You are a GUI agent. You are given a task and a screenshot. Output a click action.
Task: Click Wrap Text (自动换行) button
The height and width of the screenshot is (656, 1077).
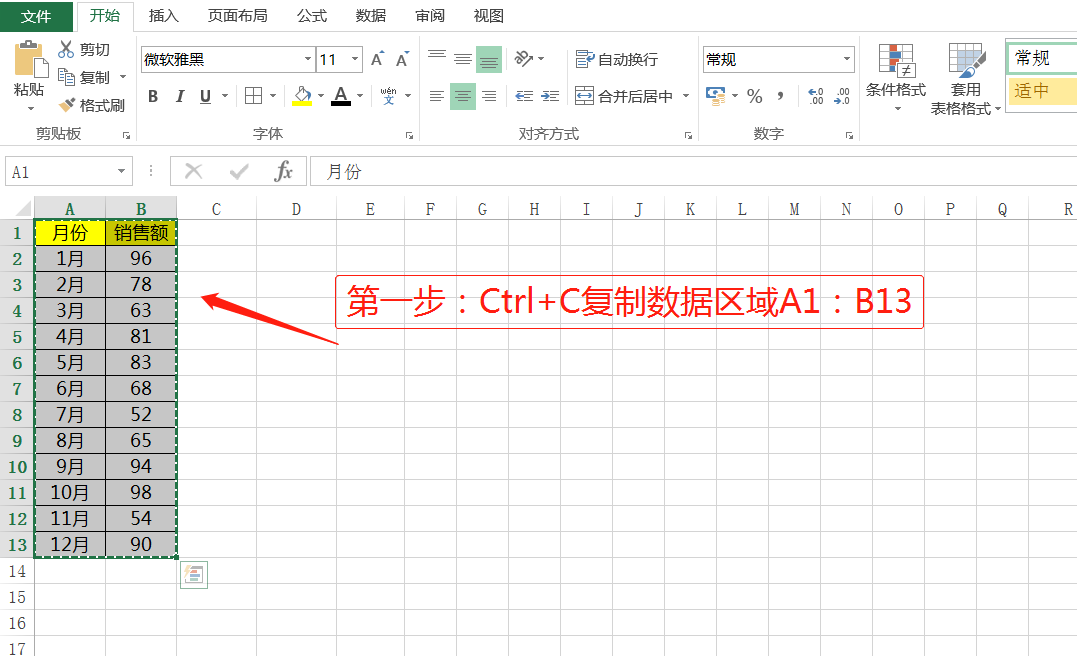(x=616, y=60)
